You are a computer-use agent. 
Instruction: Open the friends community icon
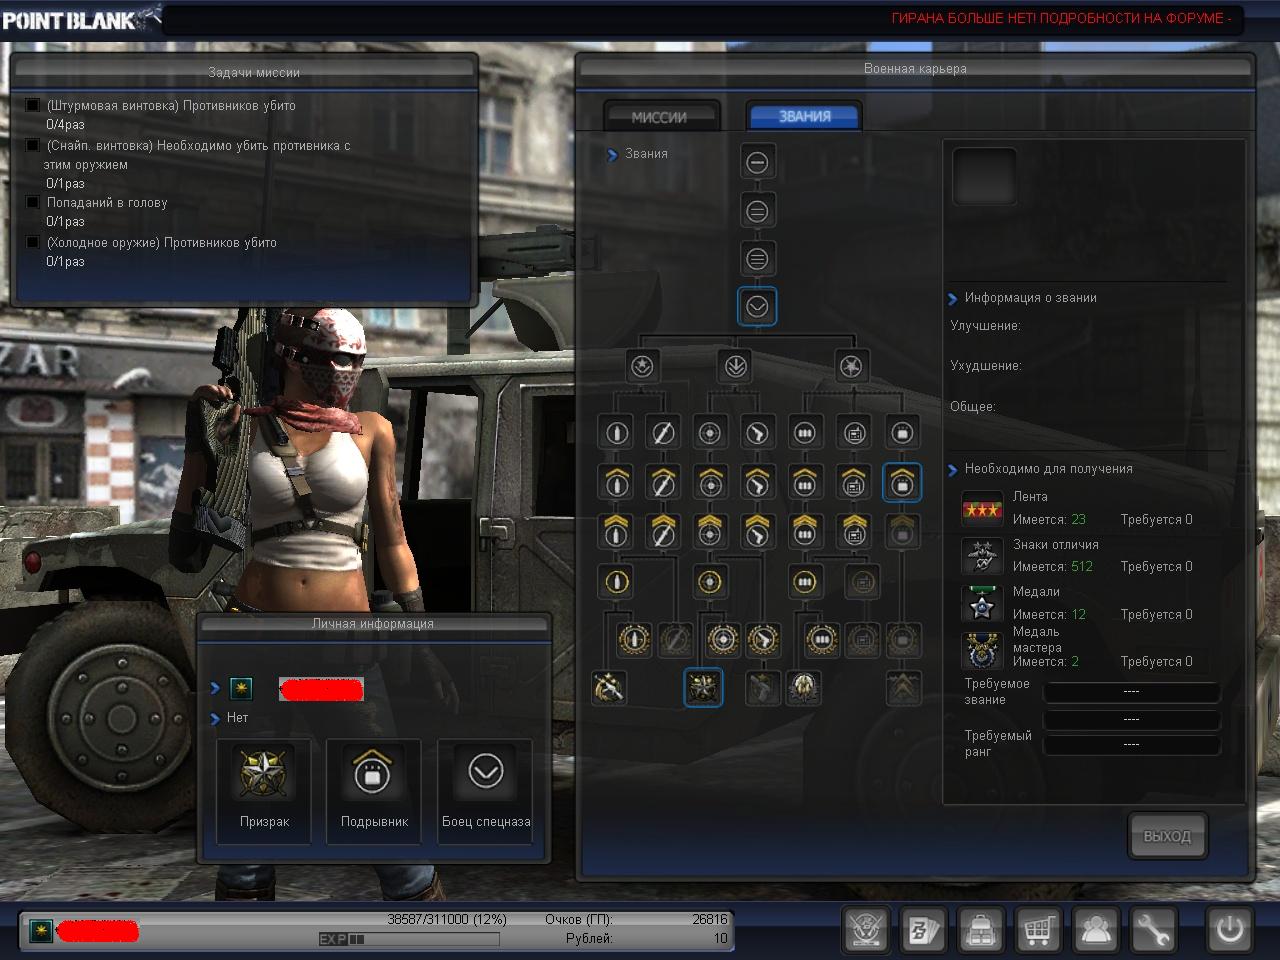(1096, 930)
